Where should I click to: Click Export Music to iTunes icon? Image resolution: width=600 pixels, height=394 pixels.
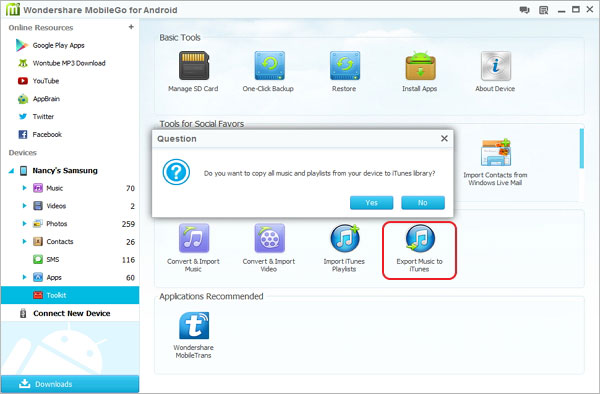420,238
